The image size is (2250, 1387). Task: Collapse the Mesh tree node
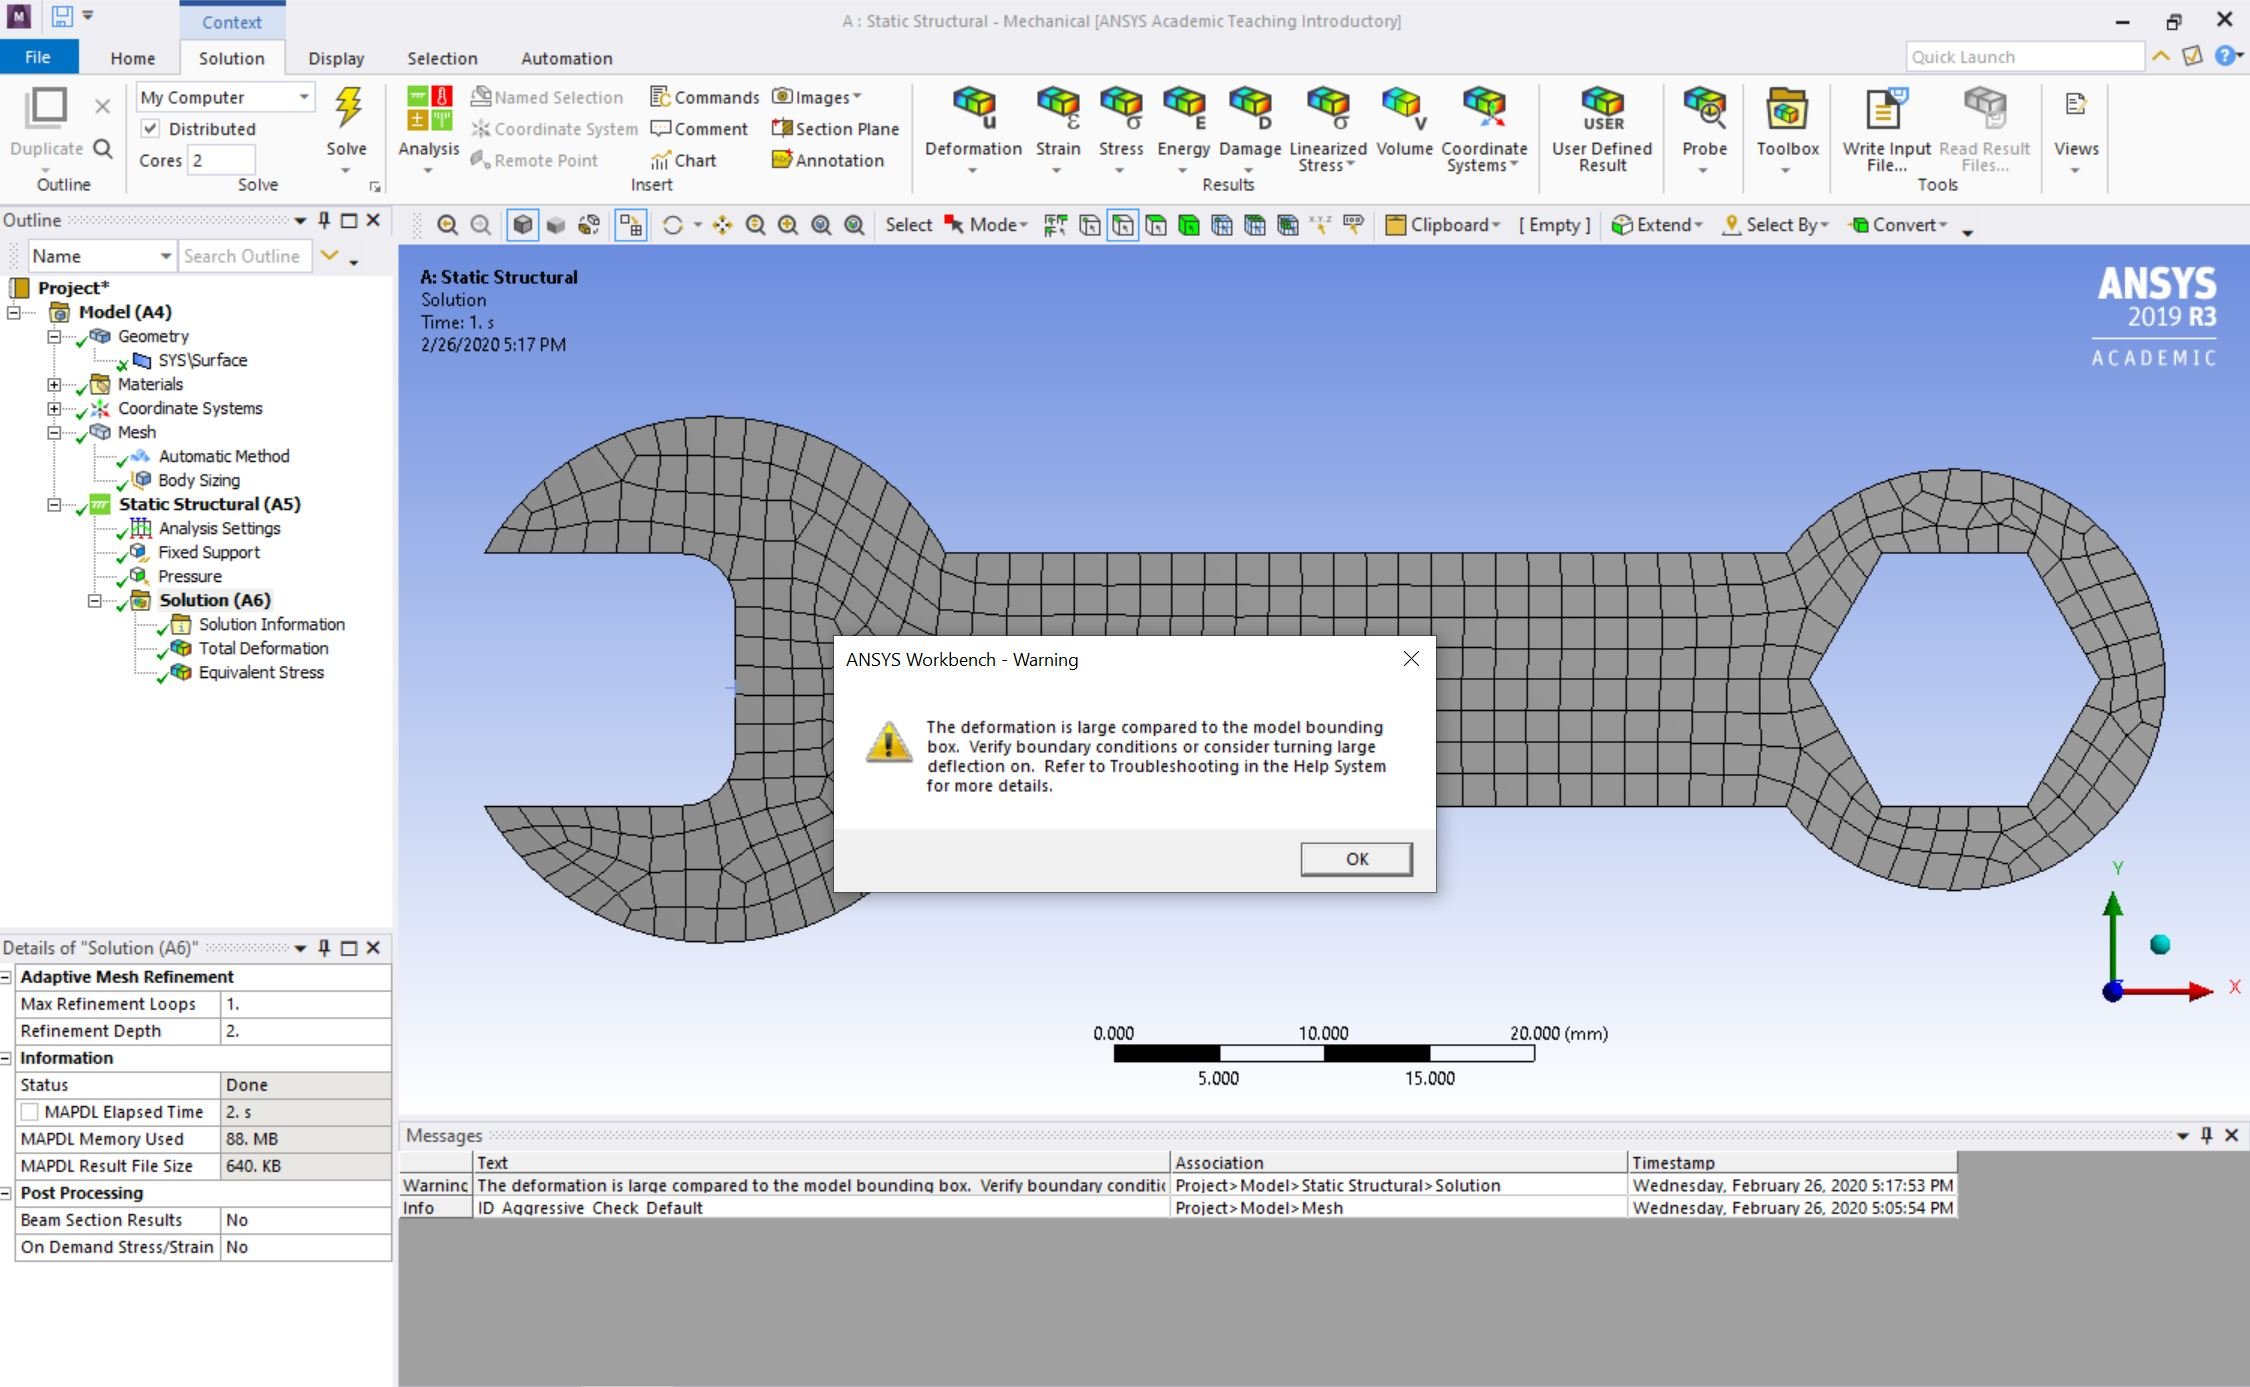[55, 433]
